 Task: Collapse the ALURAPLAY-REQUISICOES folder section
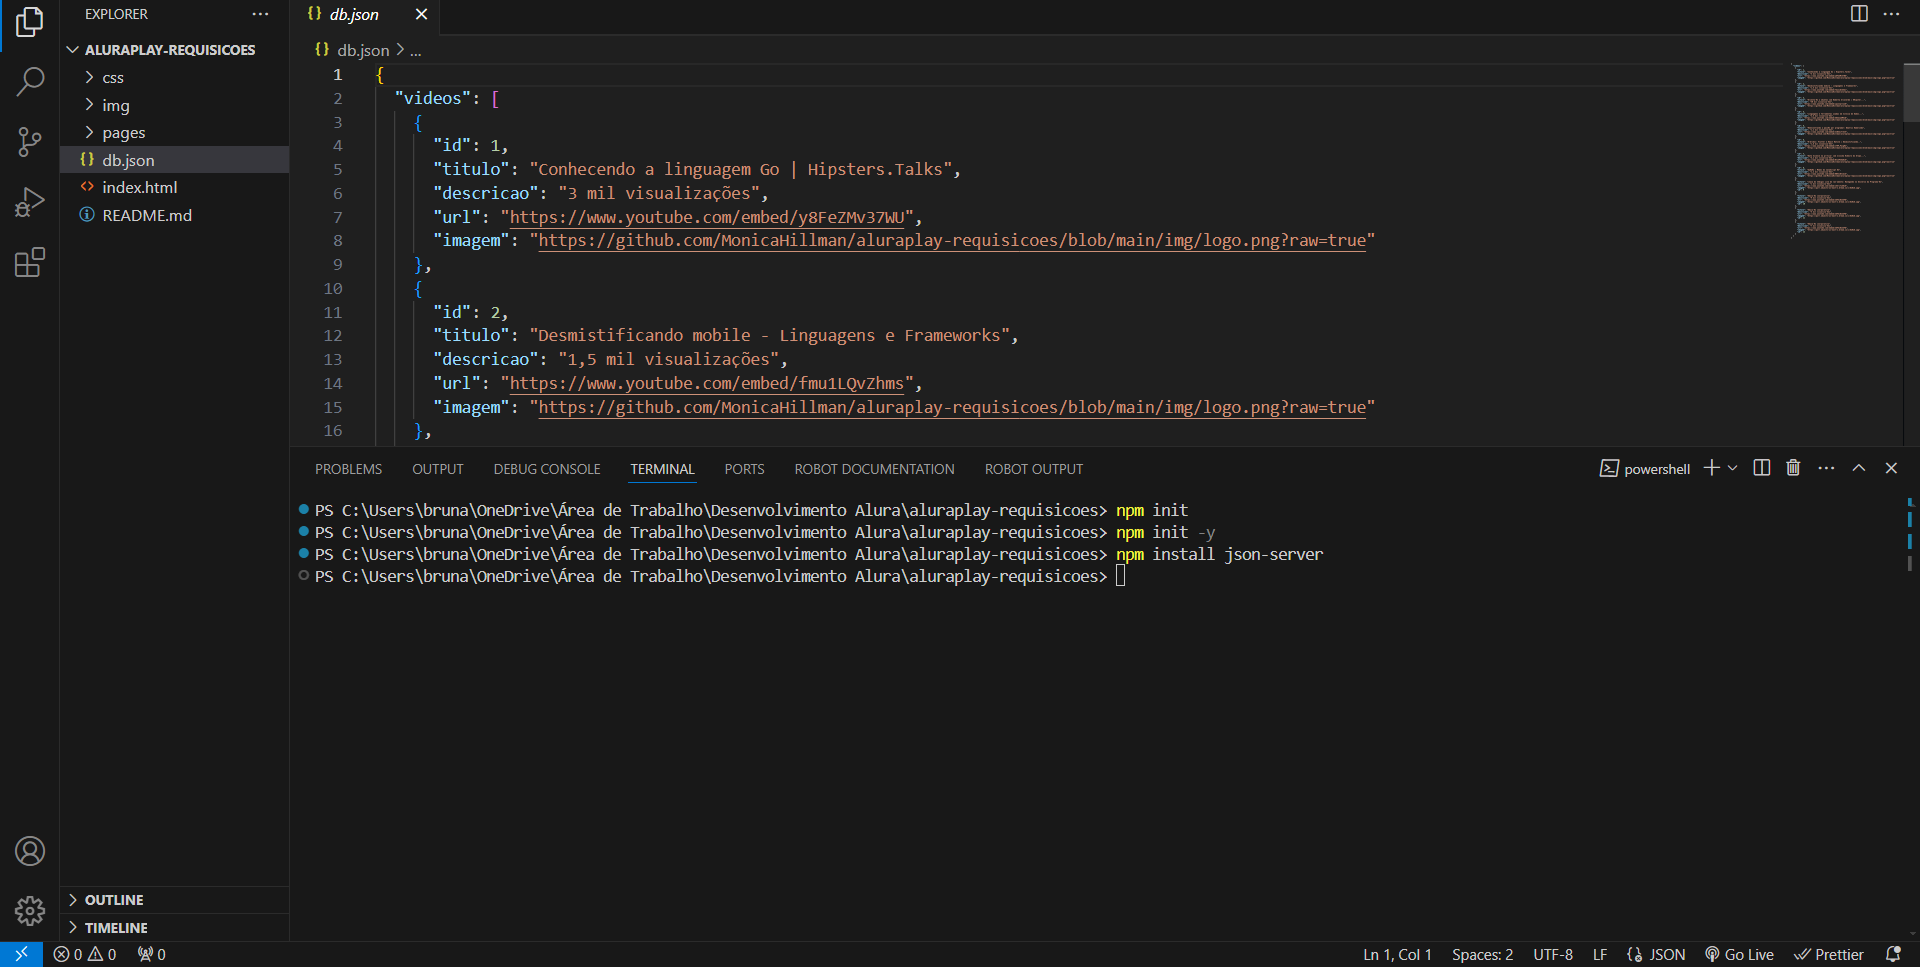click(174, 50)
